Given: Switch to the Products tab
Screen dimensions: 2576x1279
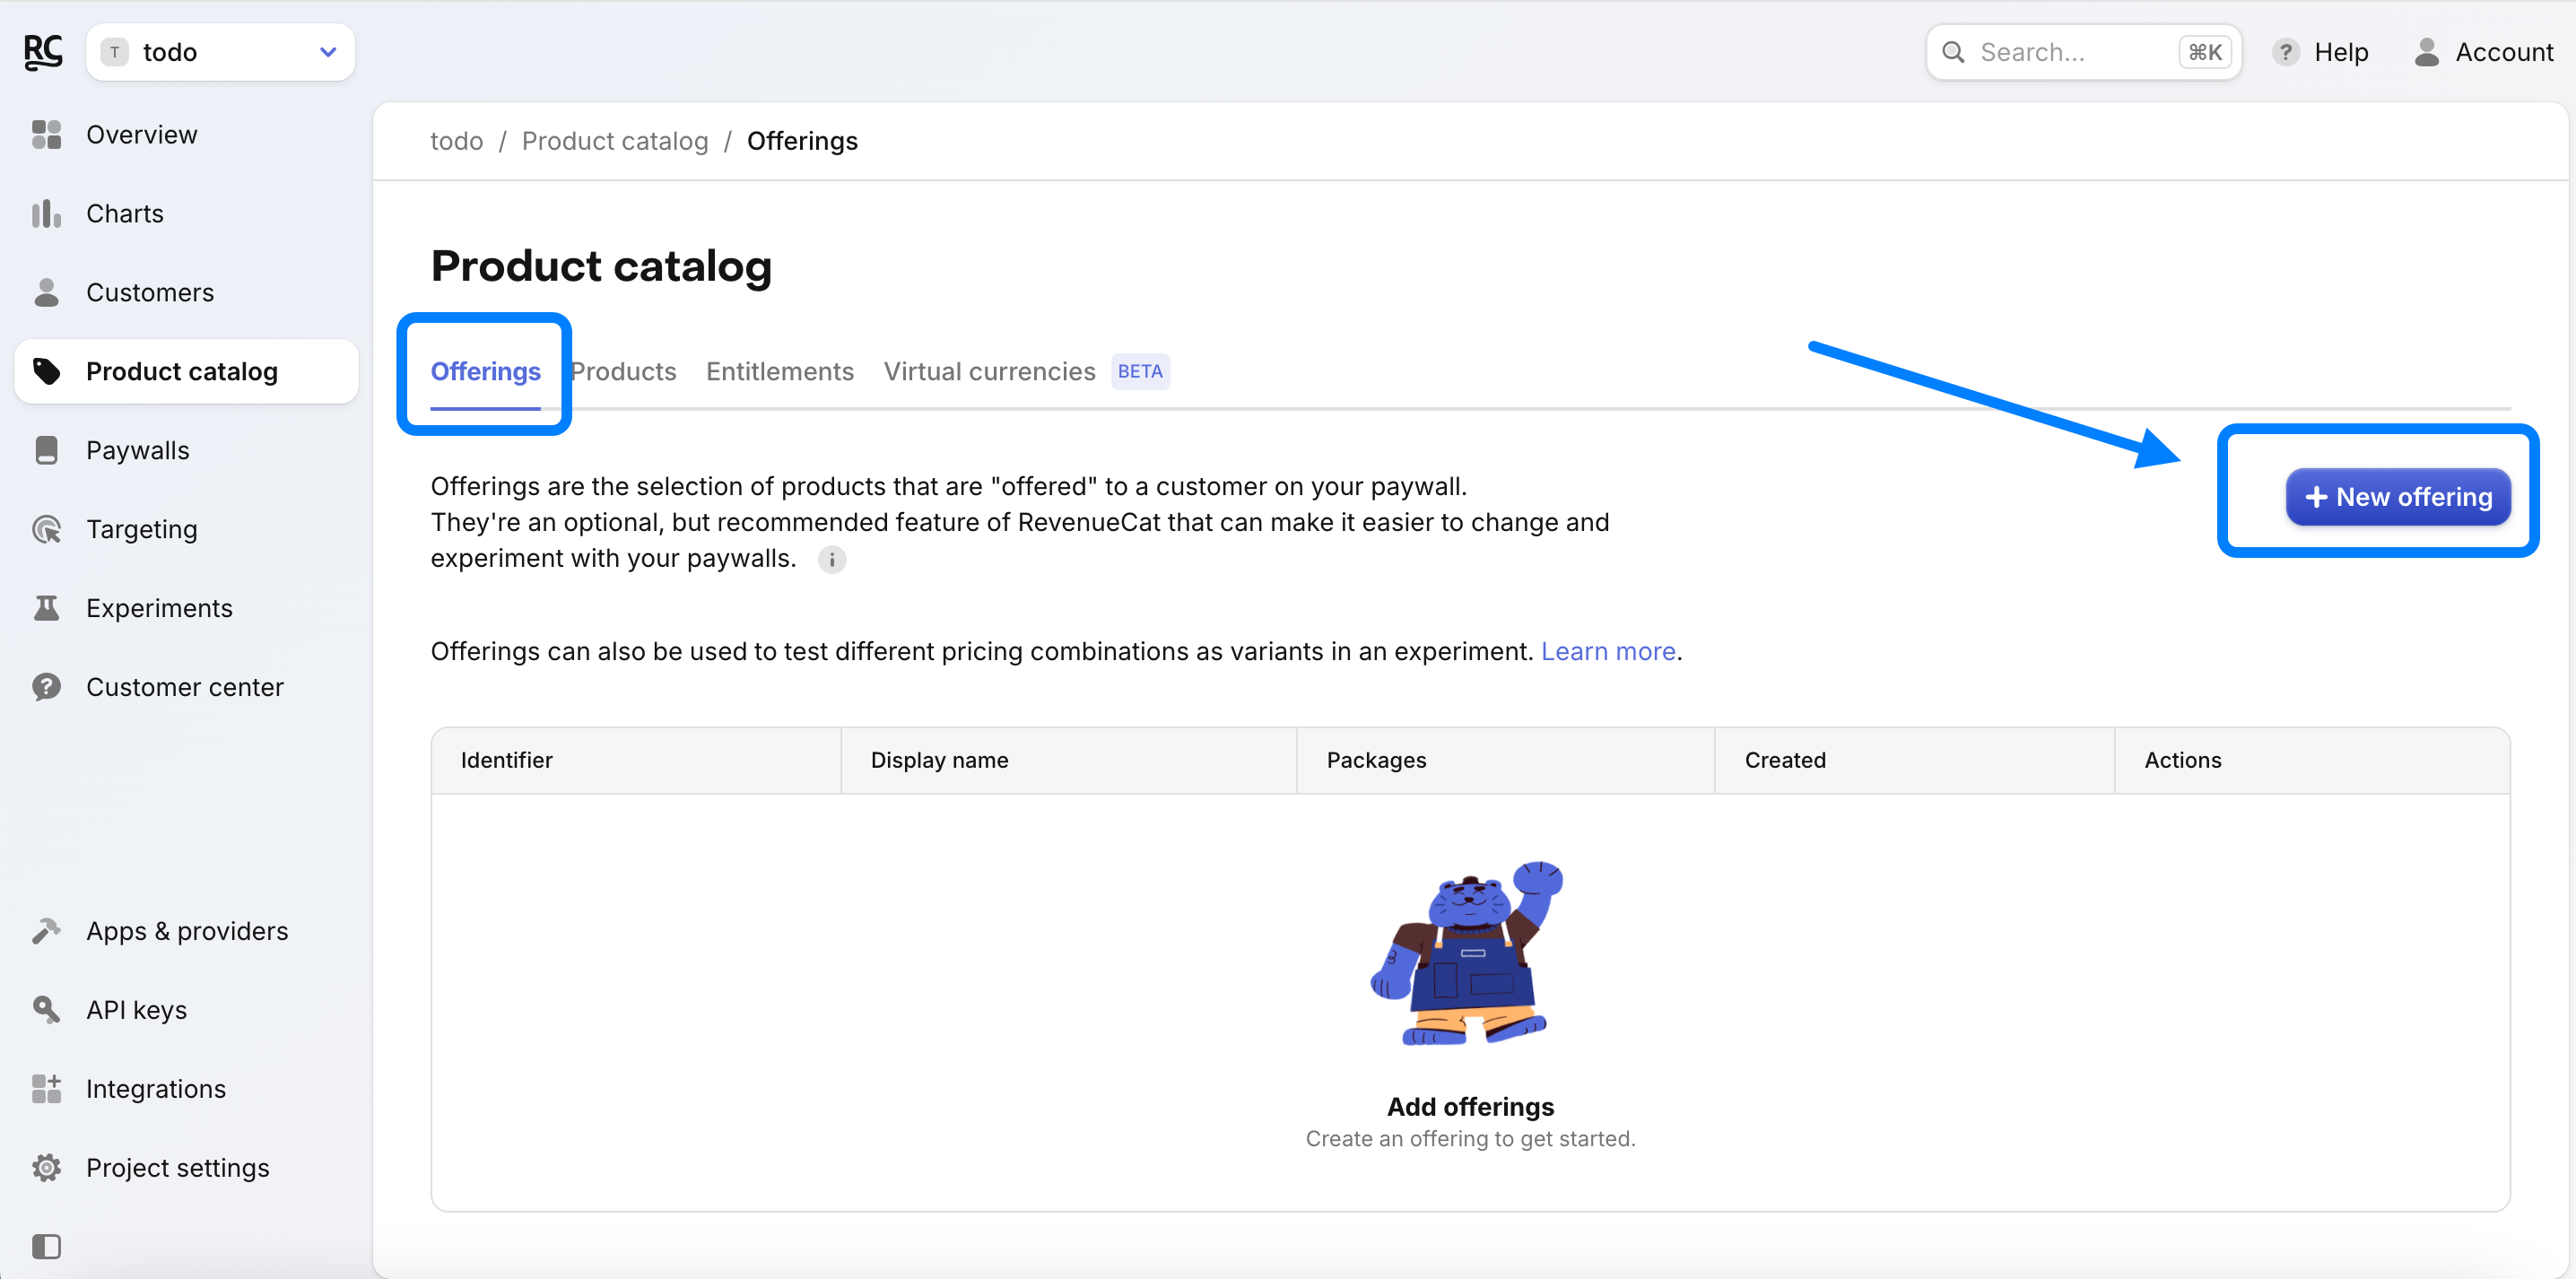Looking at the screenshot, I should pyautogui.click(x=626, y=371).
